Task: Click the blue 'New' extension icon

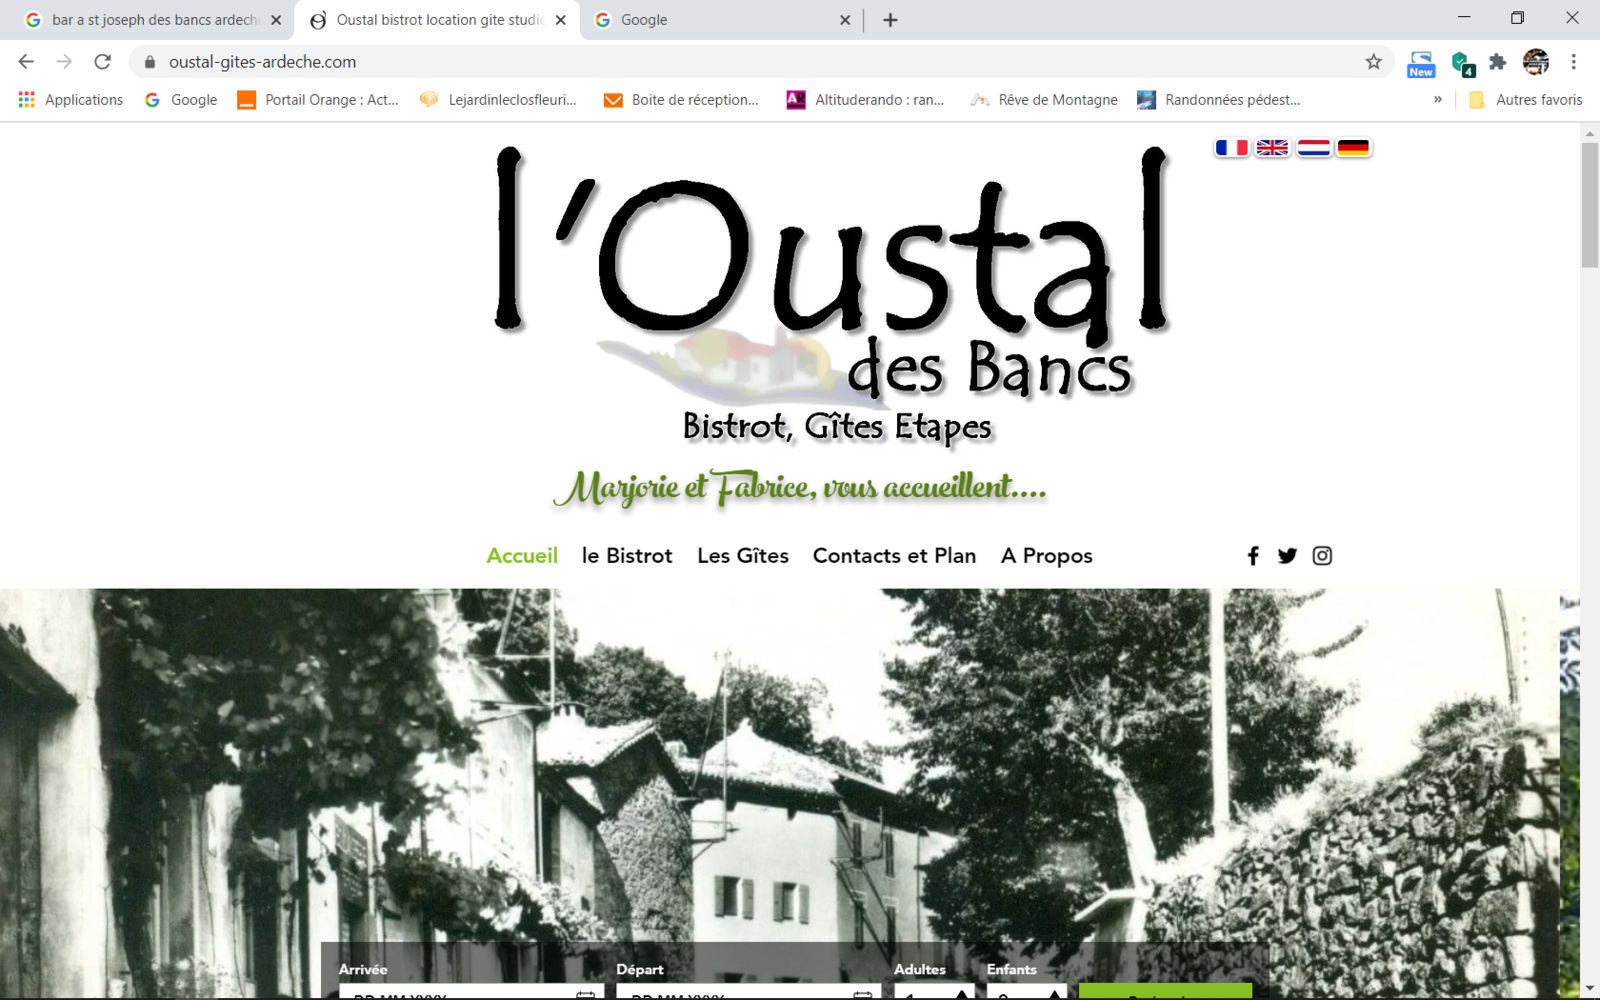Action: click(x=1421, y=64)
